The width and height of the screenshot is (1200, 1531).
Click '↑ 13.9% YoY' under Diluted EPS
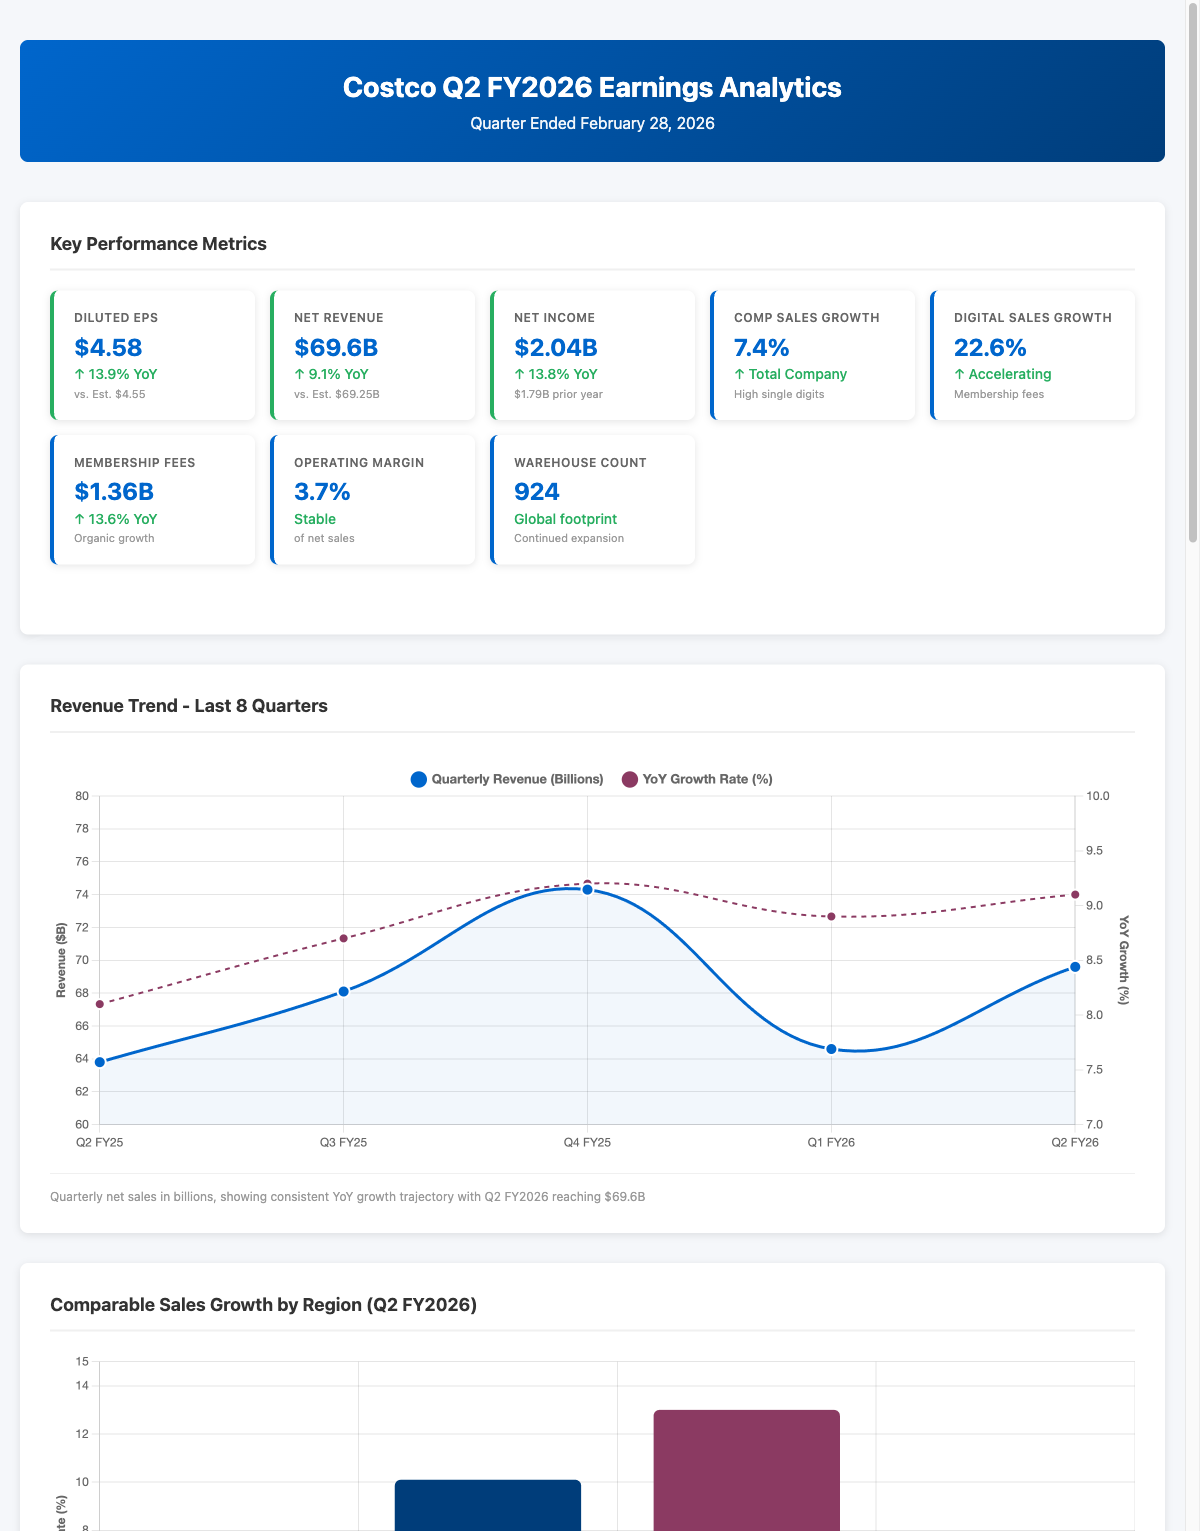point(116,374)
